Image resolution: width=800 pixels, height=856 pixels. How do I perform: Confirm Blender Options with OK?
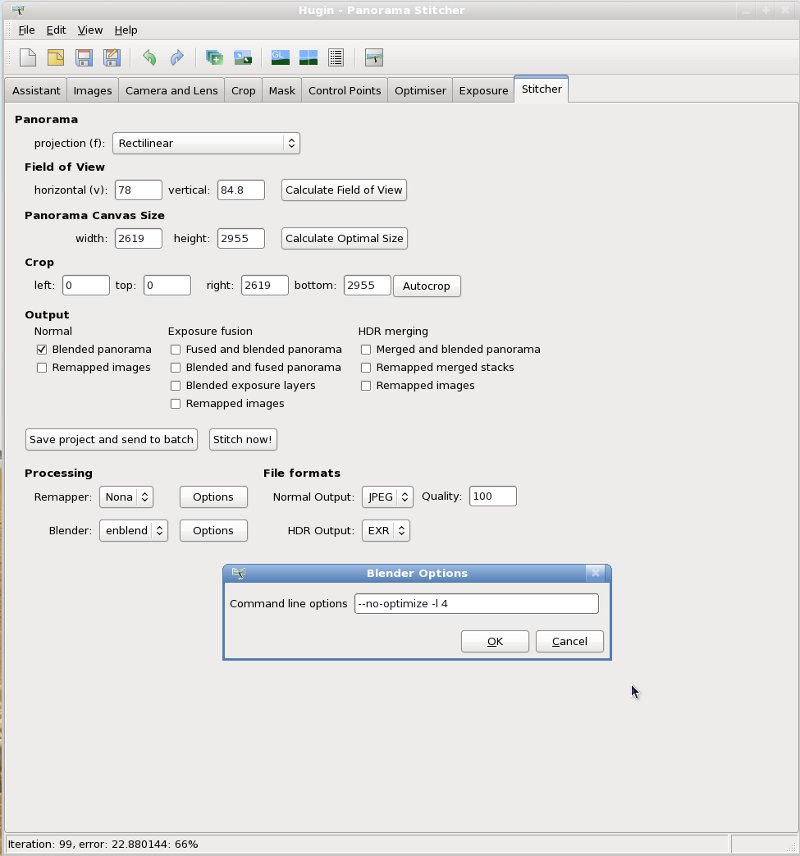495,641
